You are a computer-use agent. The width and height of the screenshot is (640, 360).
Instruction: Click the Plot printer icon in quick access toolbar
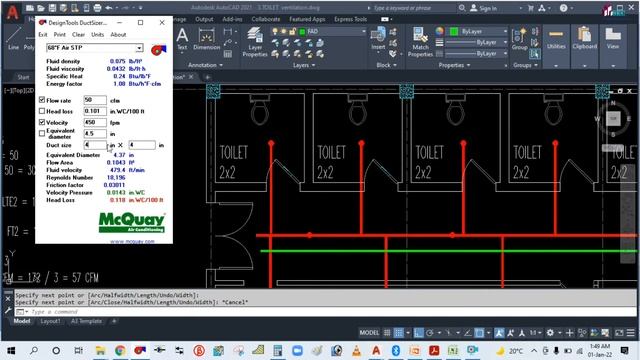pyautogui.click(x=97, y=8)
